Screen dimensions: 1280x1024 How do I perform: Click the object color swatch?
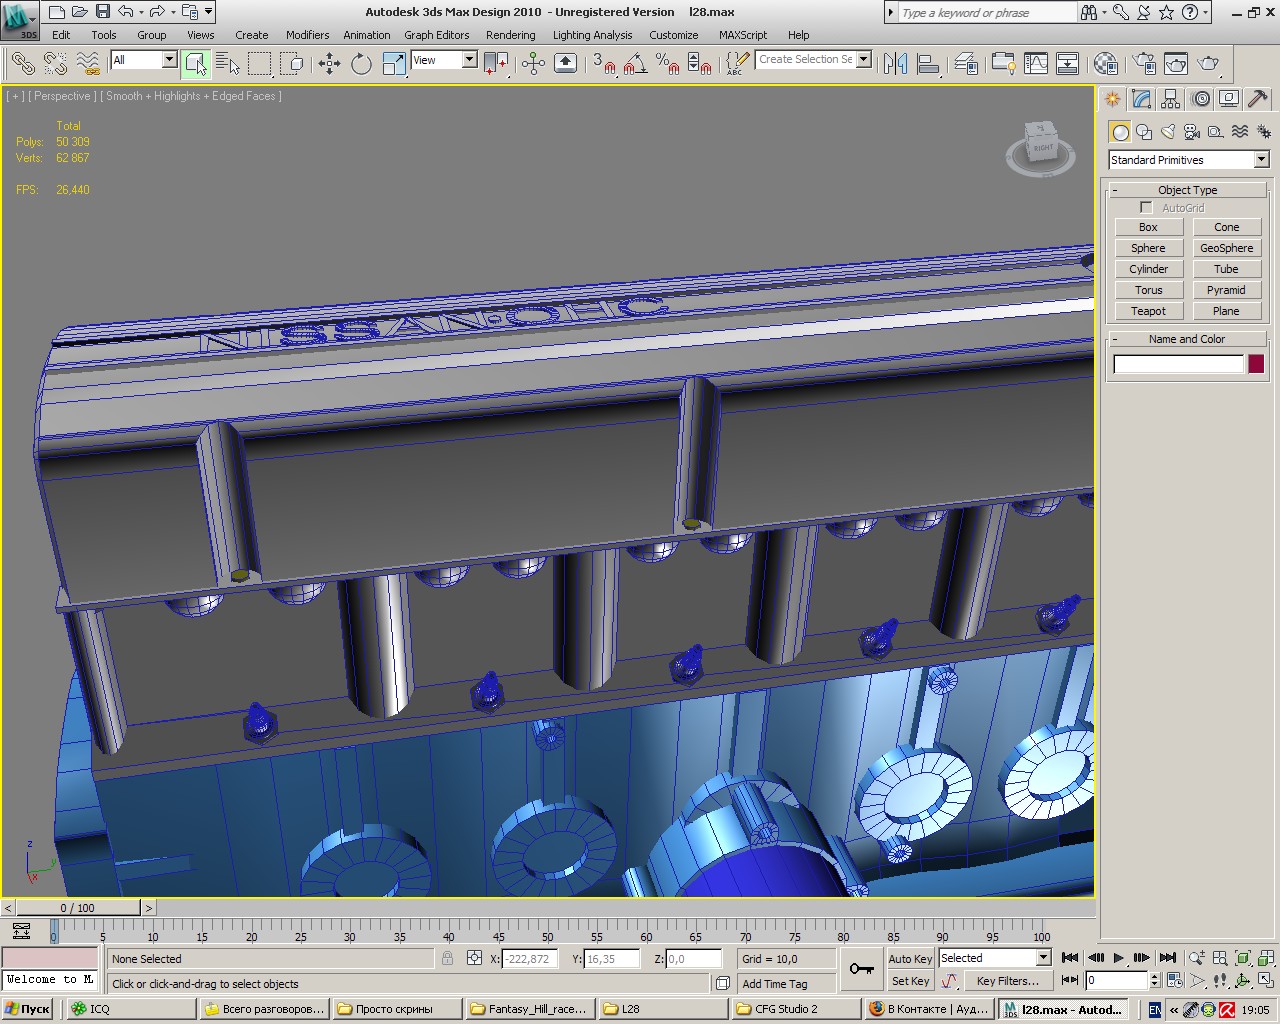(1256, 364)
